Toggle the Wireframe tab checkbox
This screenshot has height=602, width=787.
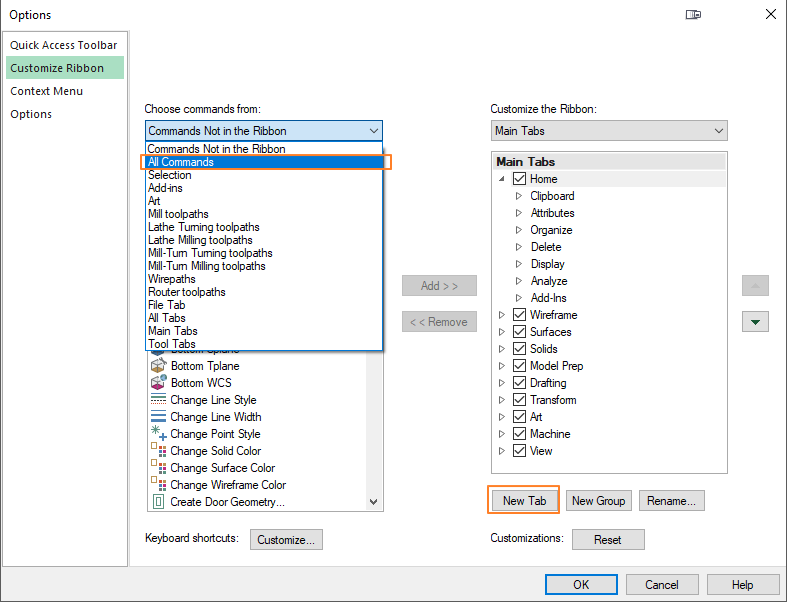click(519, 315)
